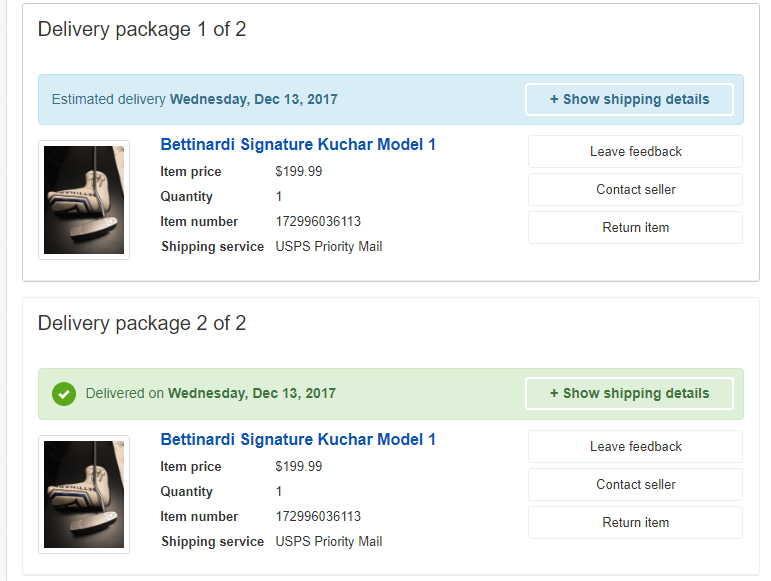Open Bettinardi Signature Kuchar link, package 1

click(x=298, y=145)
